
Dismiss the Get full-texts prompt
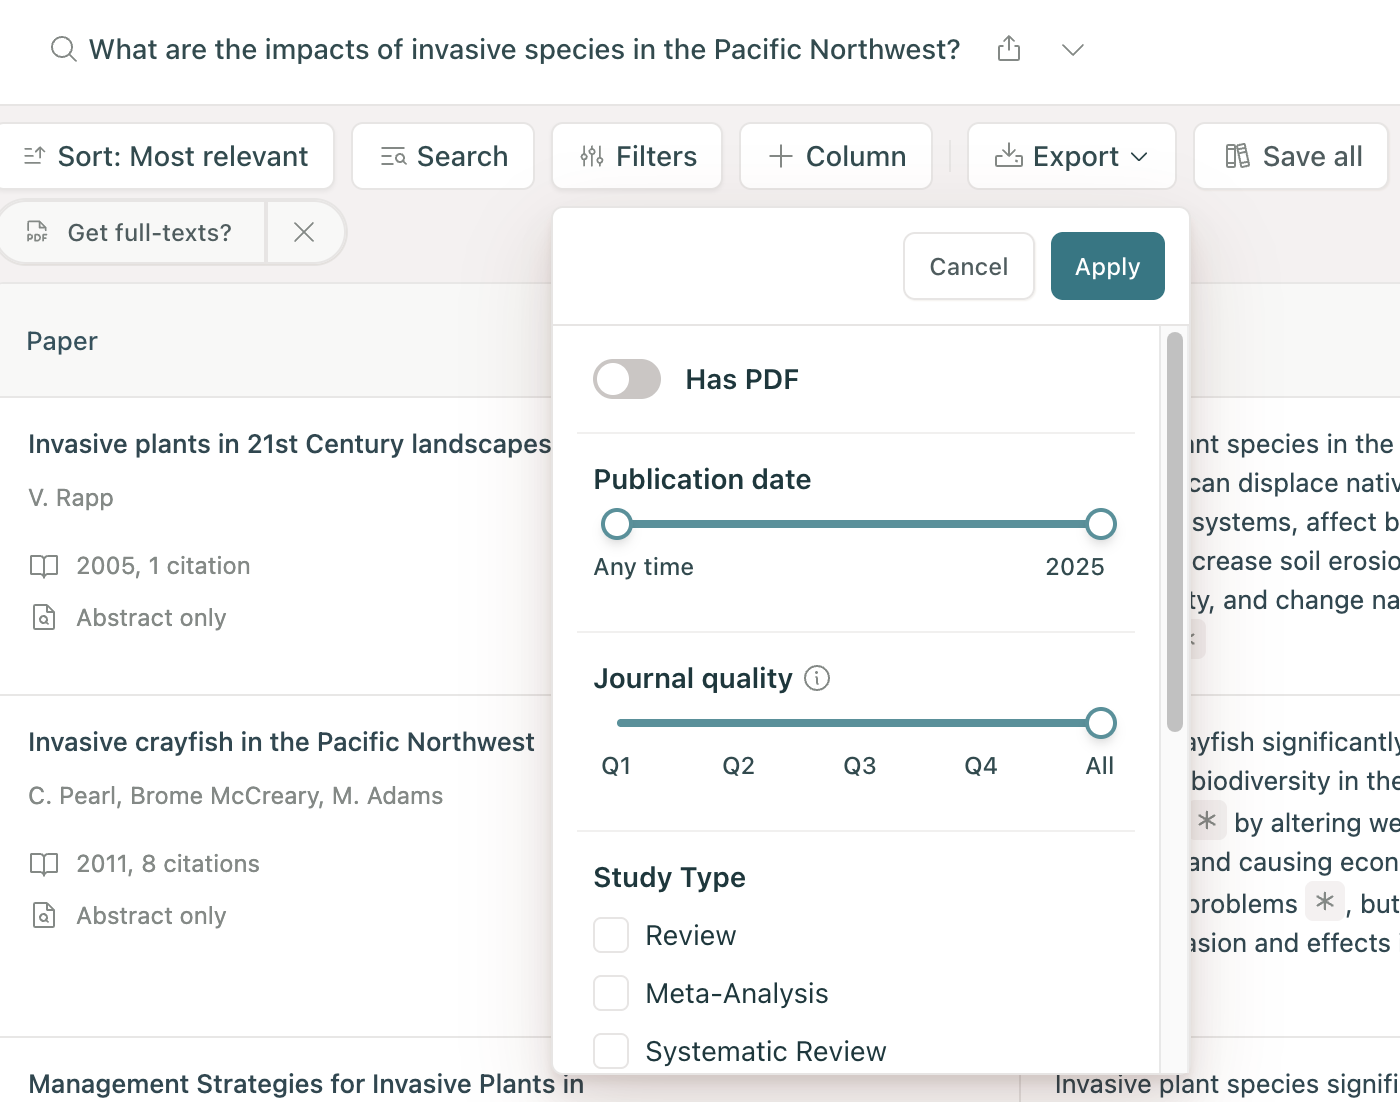click(x=304, y=233)
